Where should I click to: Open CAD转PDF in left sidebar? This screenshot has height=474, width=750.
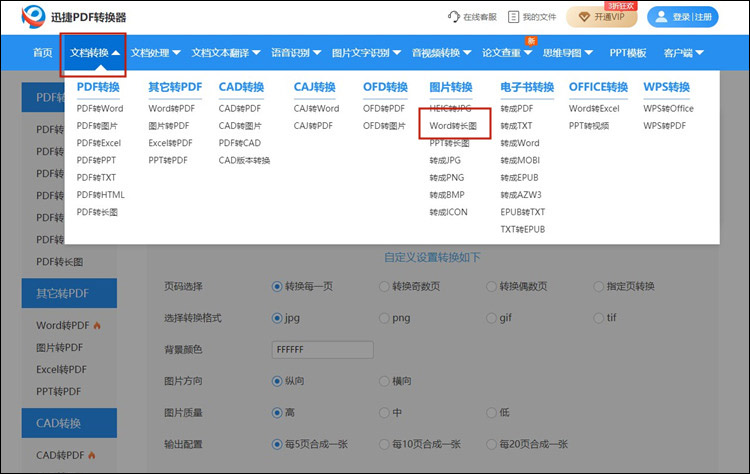pyautogui.click(x=60, y=455)
